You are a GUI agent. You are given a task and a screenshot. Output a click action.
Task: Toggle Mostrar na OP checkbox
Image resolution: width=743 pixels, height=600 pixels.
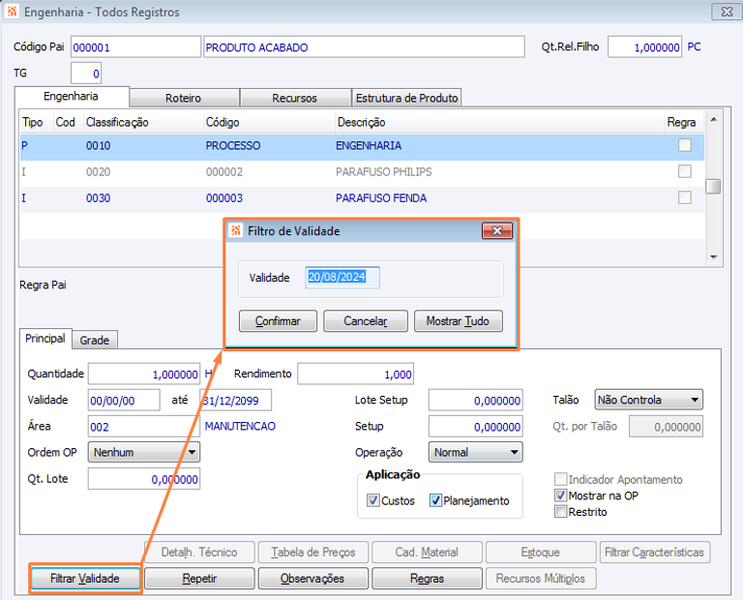click(x=561, y=495)
